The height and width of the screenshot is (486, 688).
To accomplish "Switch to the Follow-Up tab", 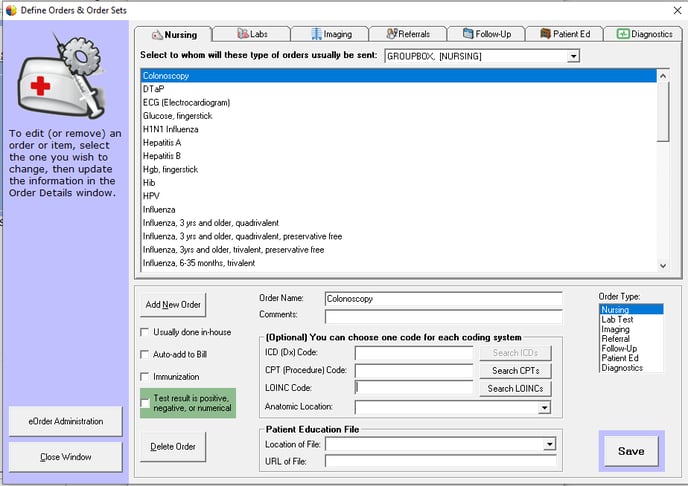I will click(486, 34).
